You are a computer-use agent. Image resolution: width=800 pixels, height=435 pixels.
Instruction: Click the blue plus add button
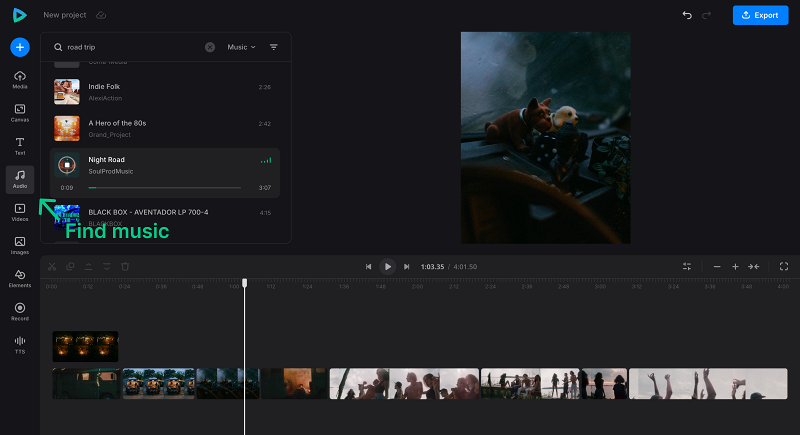20,47
